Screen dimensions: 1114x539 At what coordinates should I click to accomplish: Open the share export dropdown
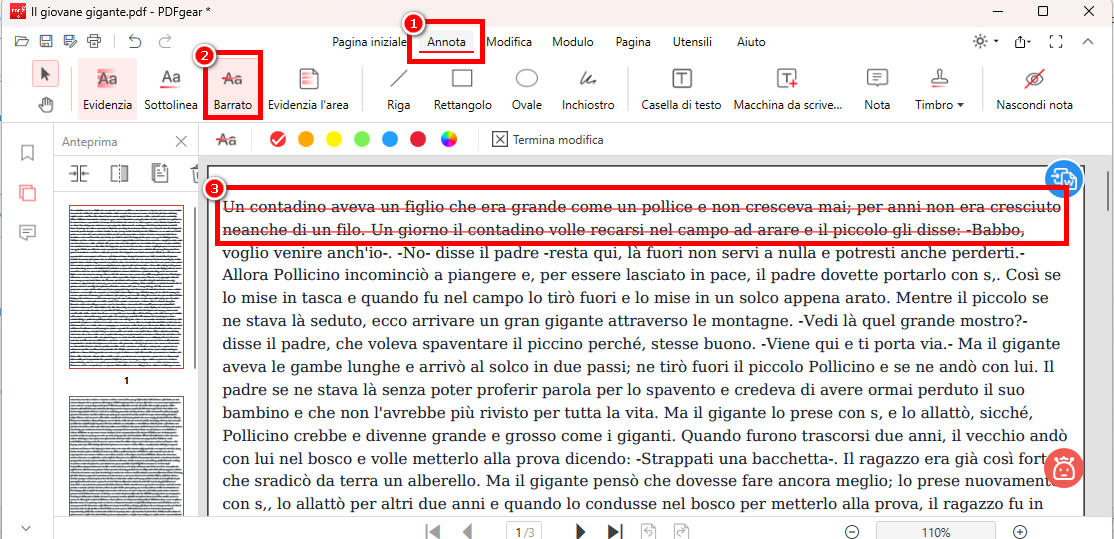tap(1024, 41)
